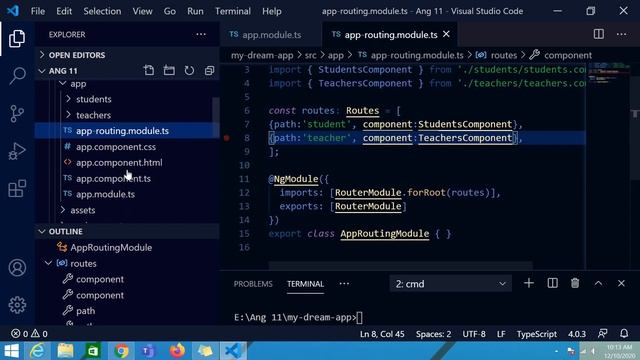Open the Run and Debug view
Viewport: 640px width, 360px height.
pyautogui.click(x=17, y=151)
